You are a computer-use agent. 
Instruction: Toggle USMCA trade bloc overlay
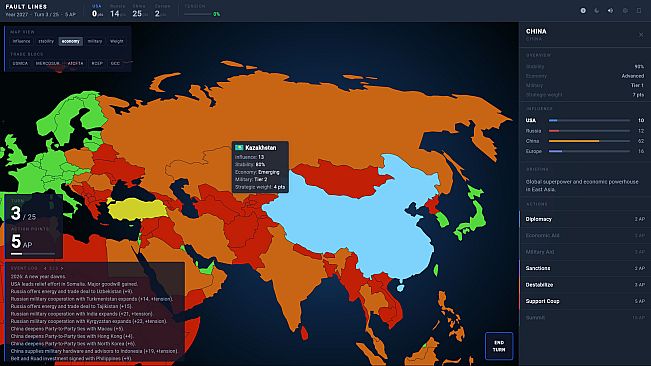(20, 63)
